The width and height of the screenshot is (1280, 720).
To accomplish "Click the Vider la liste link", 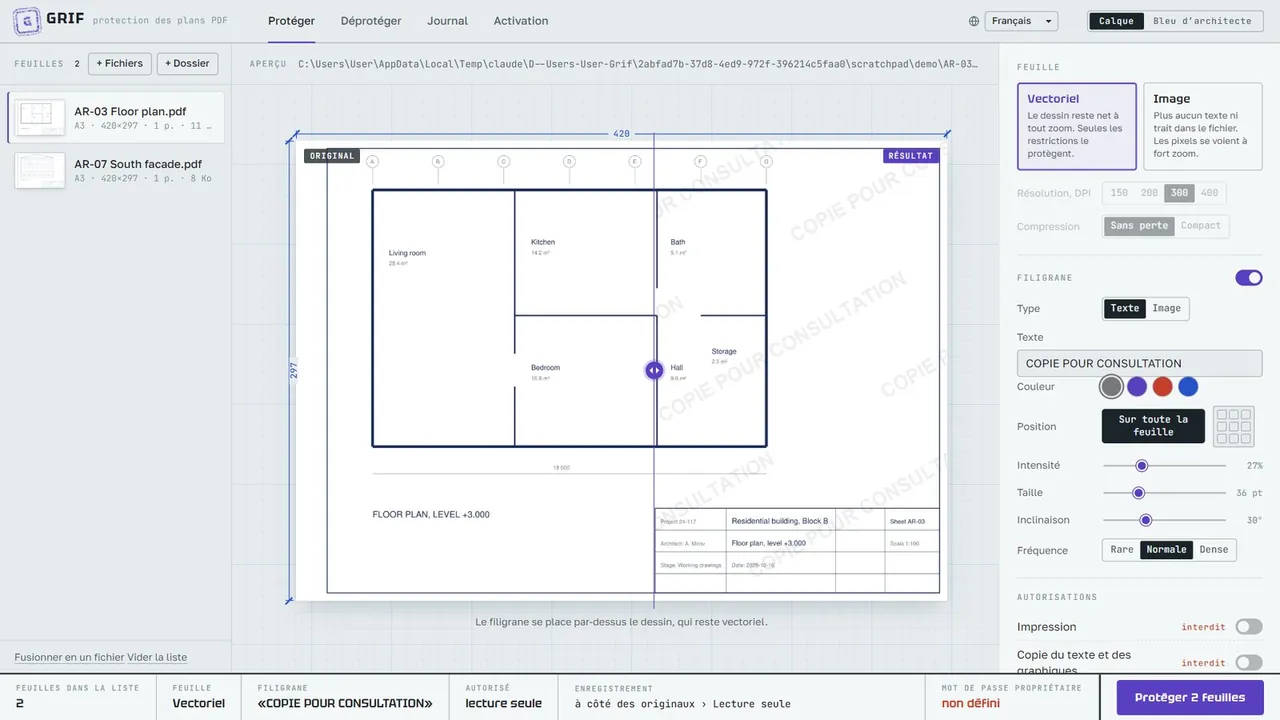I will [x=157, y=657].
